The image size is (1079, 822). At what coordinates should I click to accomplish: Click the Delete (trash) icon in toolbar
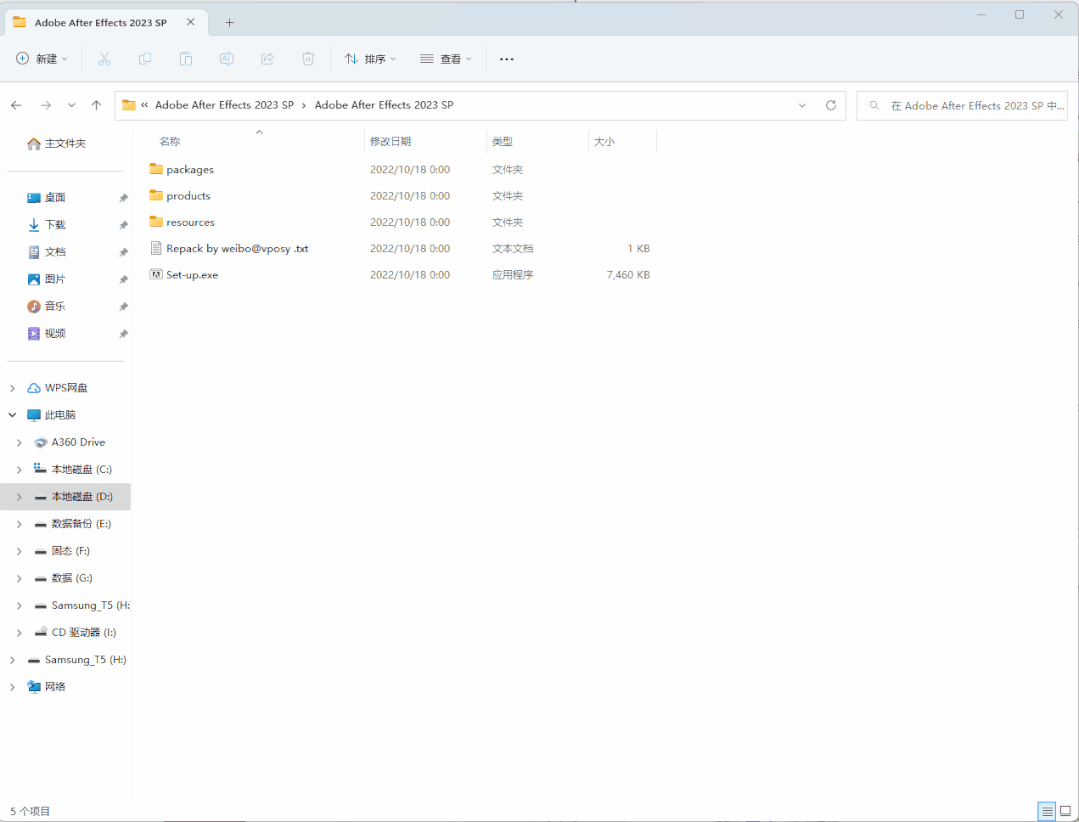[307, 59]
